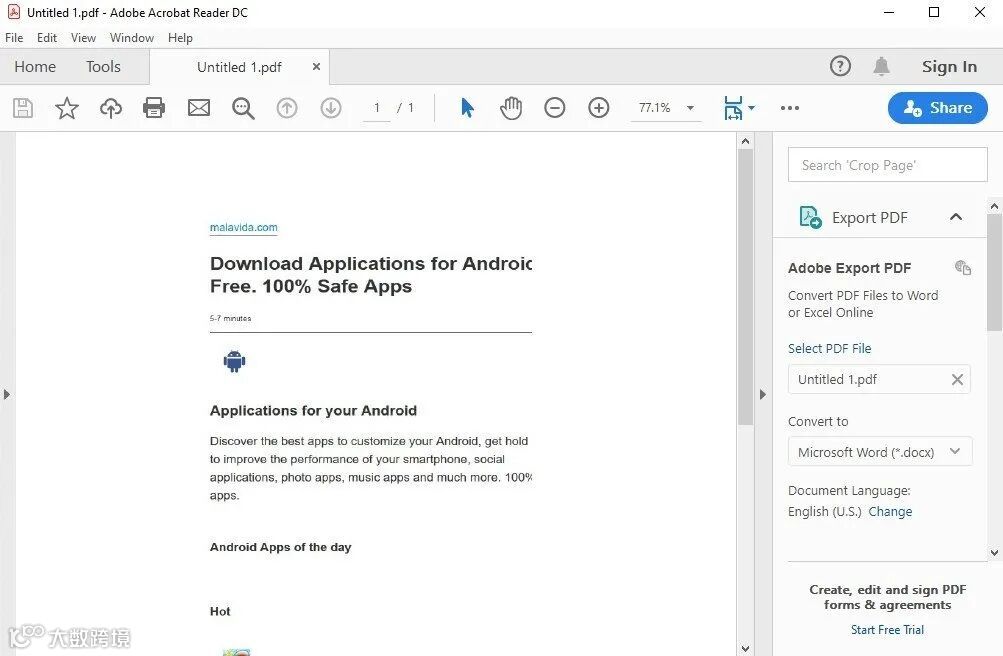This screenshot has width=1003, height=656.
Task: Click the Search 'Crop Page' field
Action: click(x=887, y=165)
